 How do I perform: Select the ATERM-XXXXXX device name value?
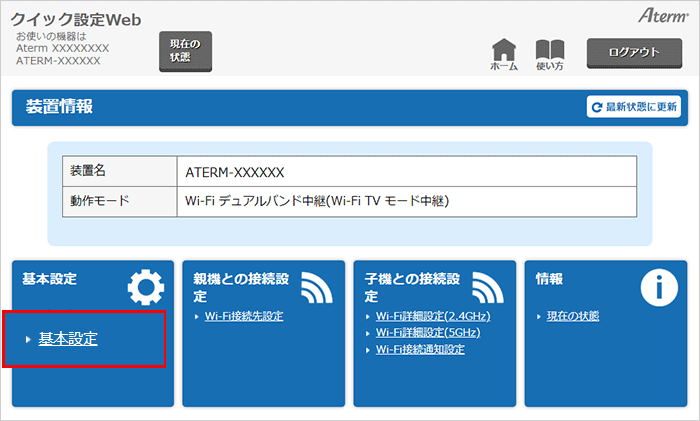(235, 171)
